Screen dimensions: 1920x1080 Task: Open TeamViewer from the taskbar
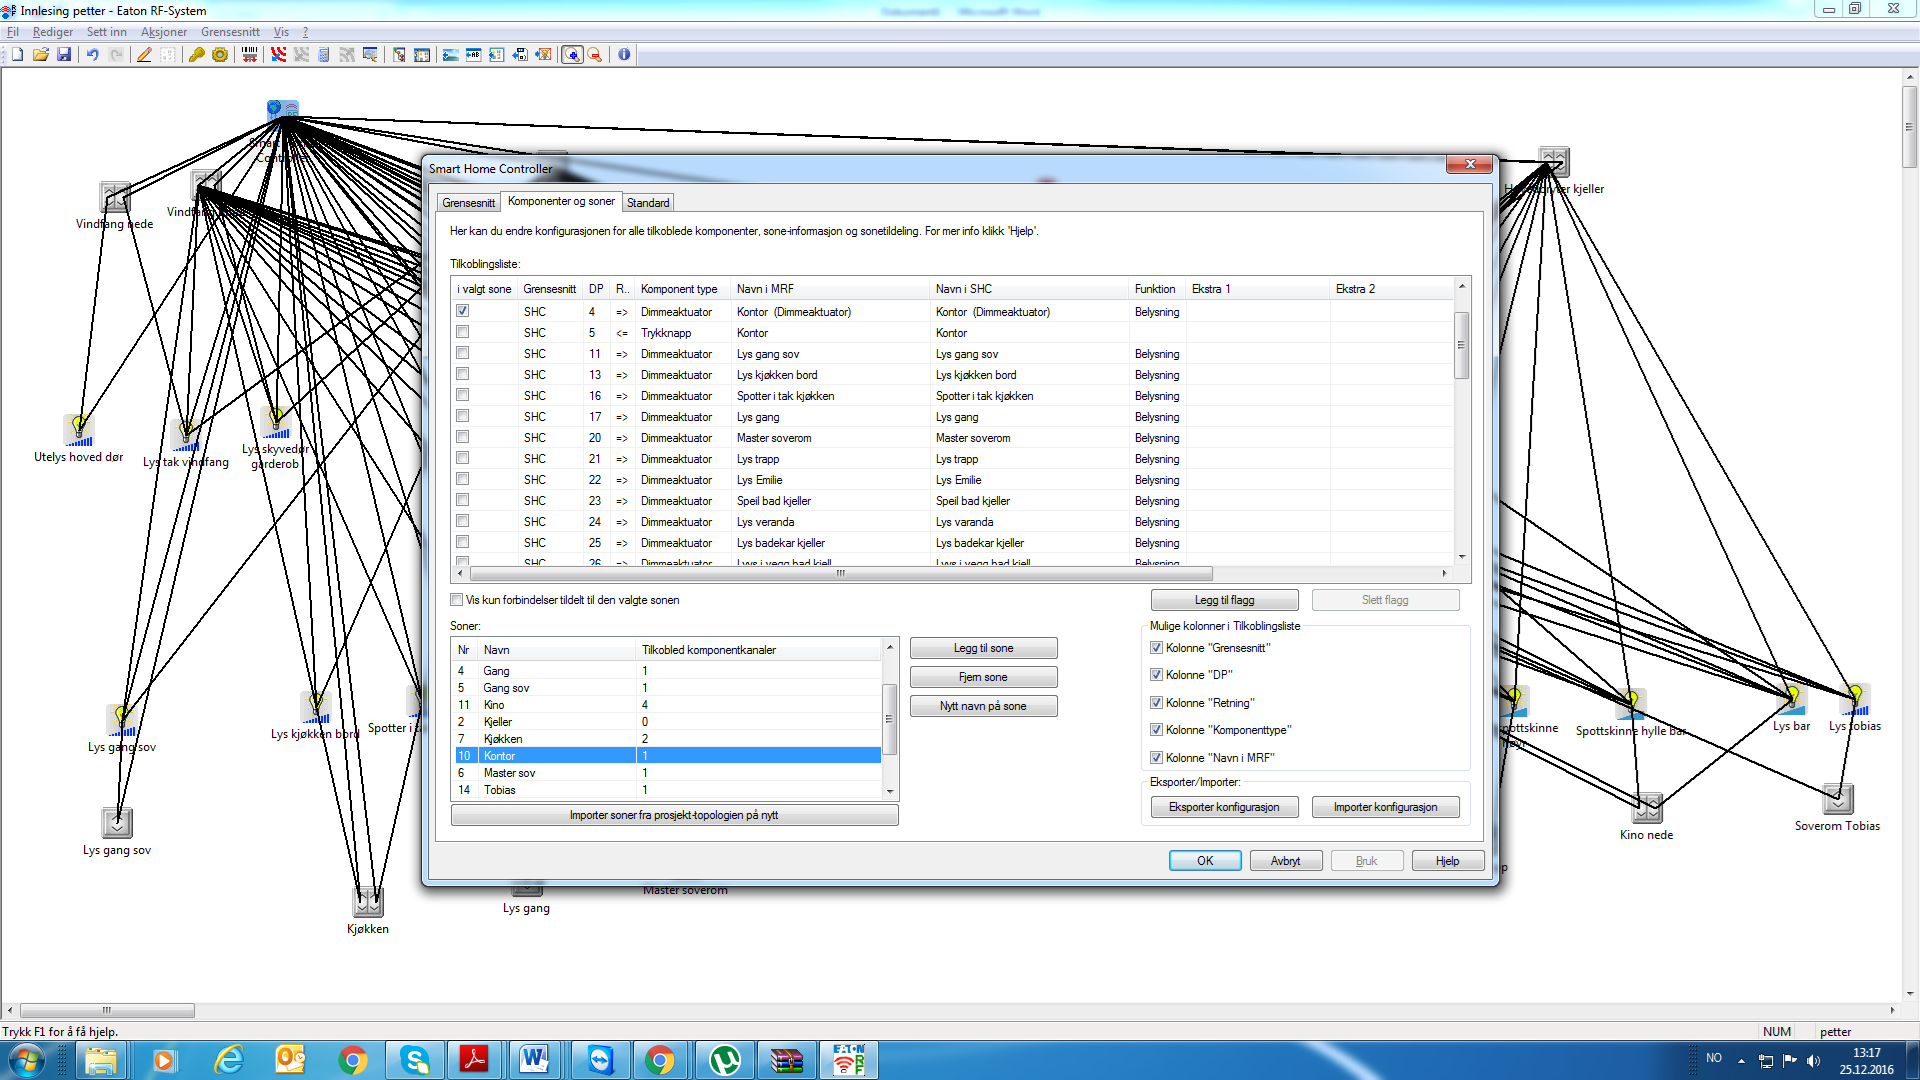[x=600, y=1060]
